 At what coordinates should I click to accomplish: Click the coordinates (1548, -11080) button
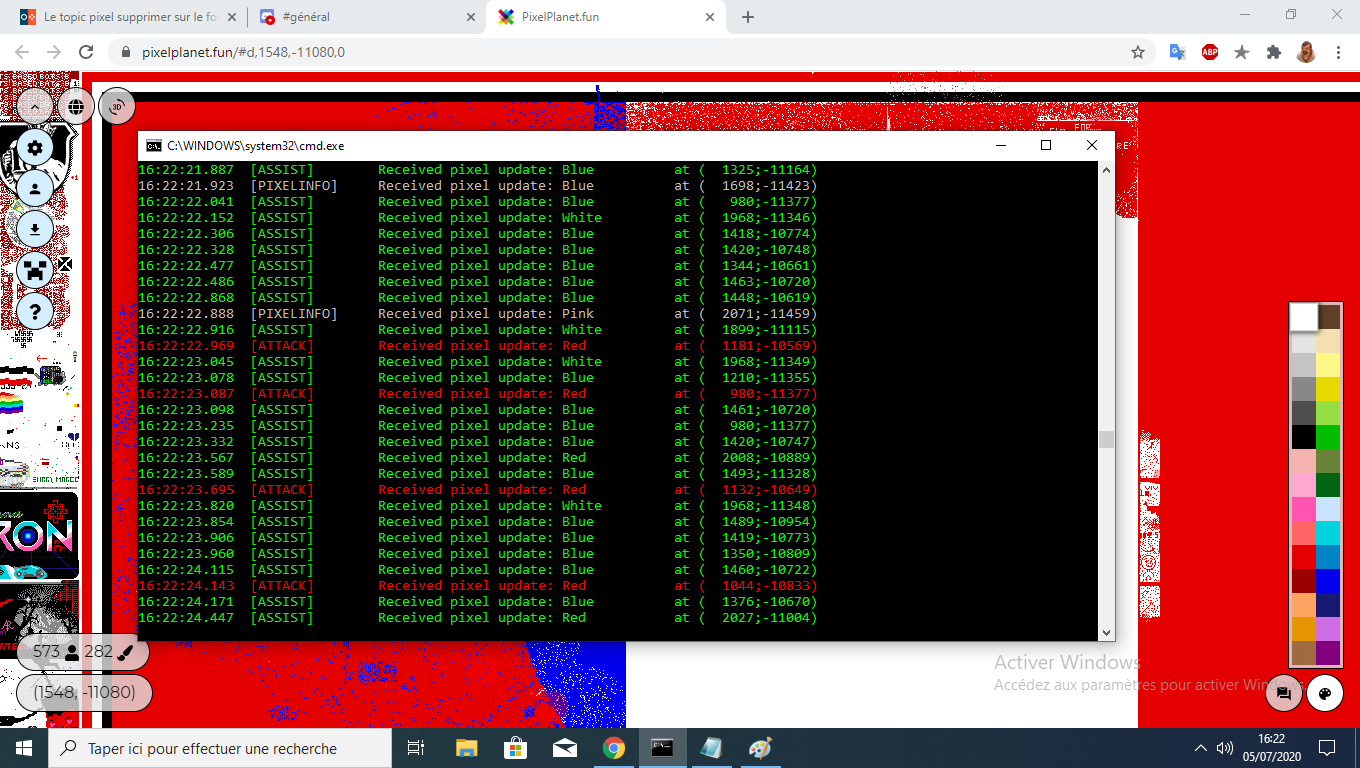tap(84, 692)
